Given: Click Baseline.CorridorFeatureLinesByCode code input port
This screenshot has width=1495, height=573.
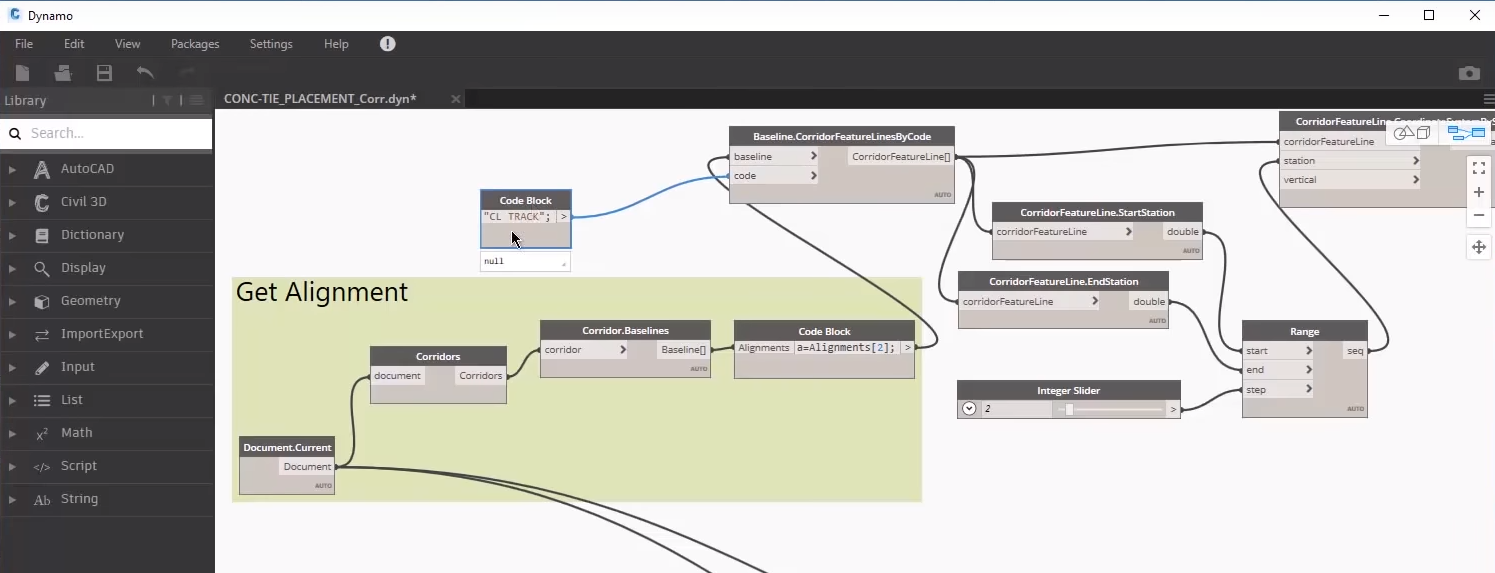Looking at the screenshot, I should [x=774, y=175].
